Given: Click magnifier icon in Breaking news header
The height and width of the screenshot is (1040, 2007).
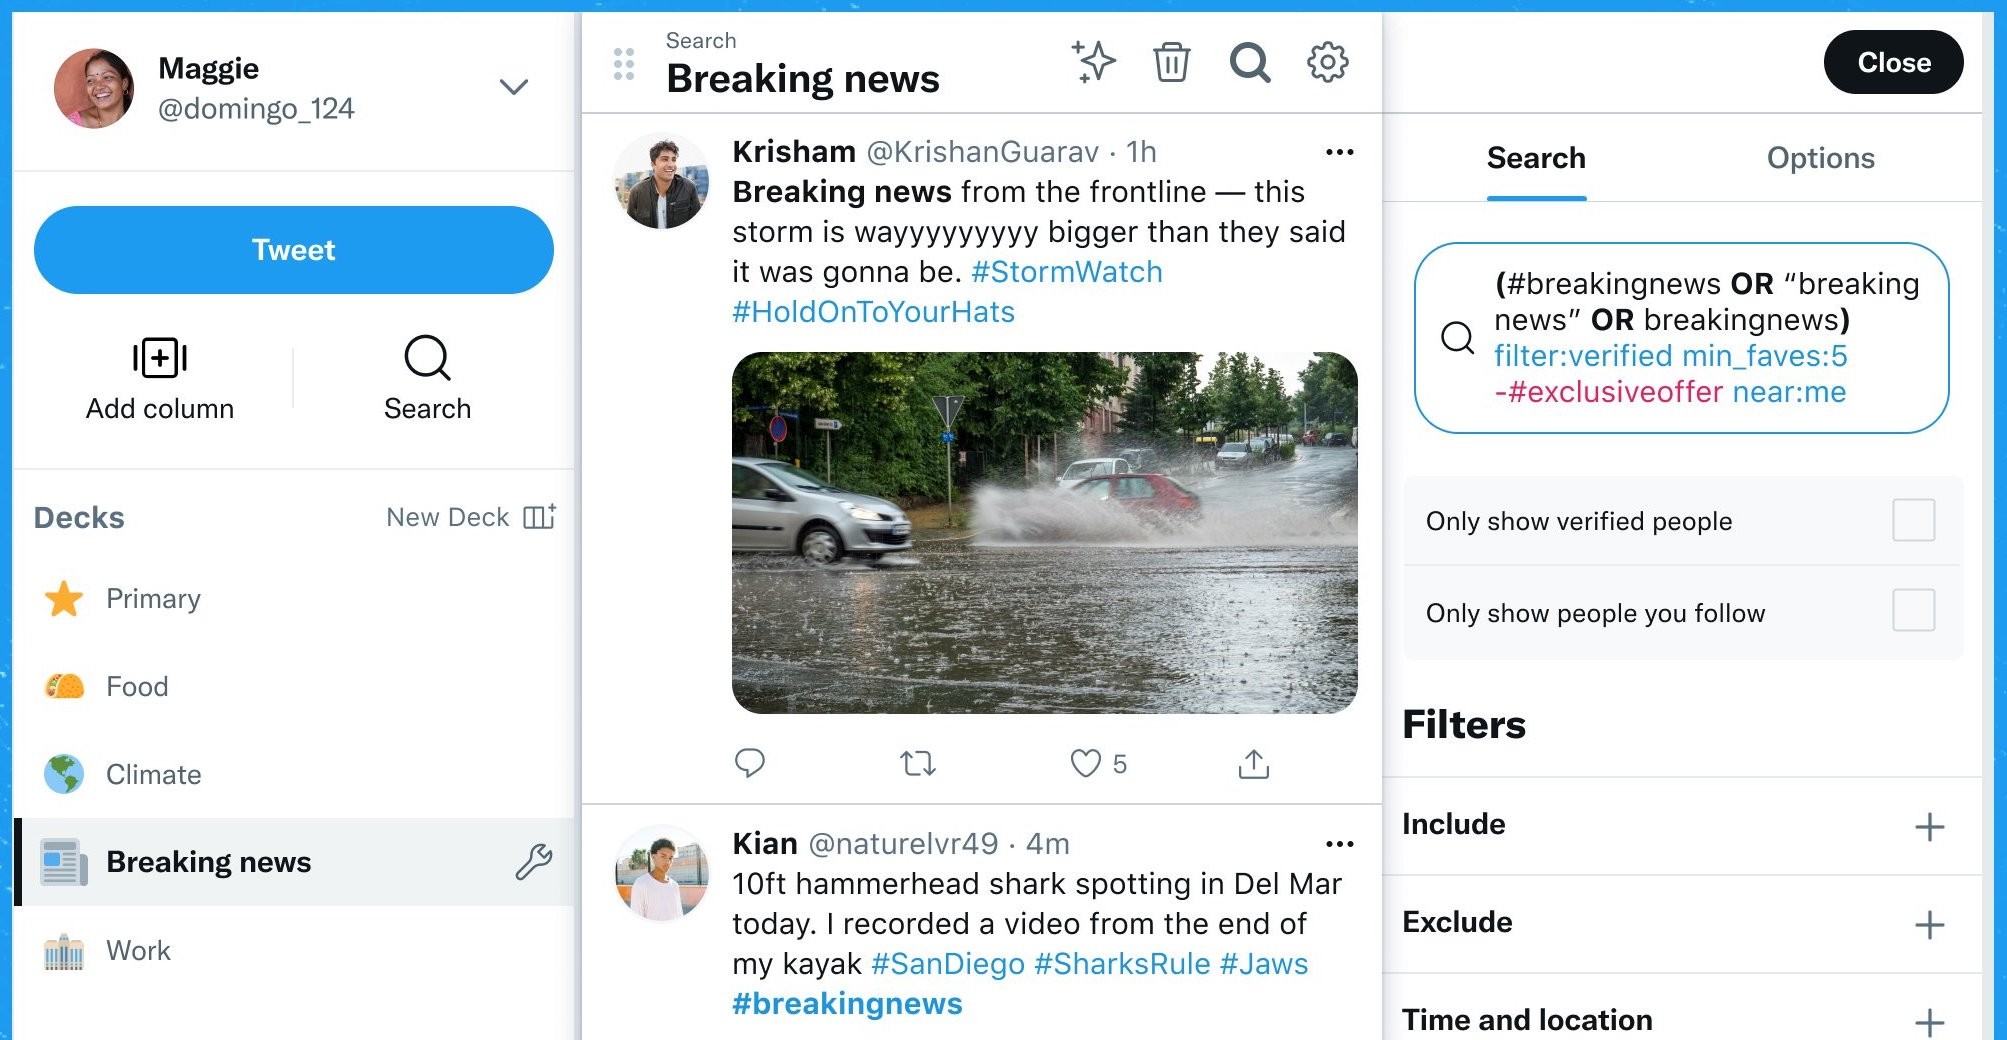Looking at the screenshot, I should click(1250, 62).
